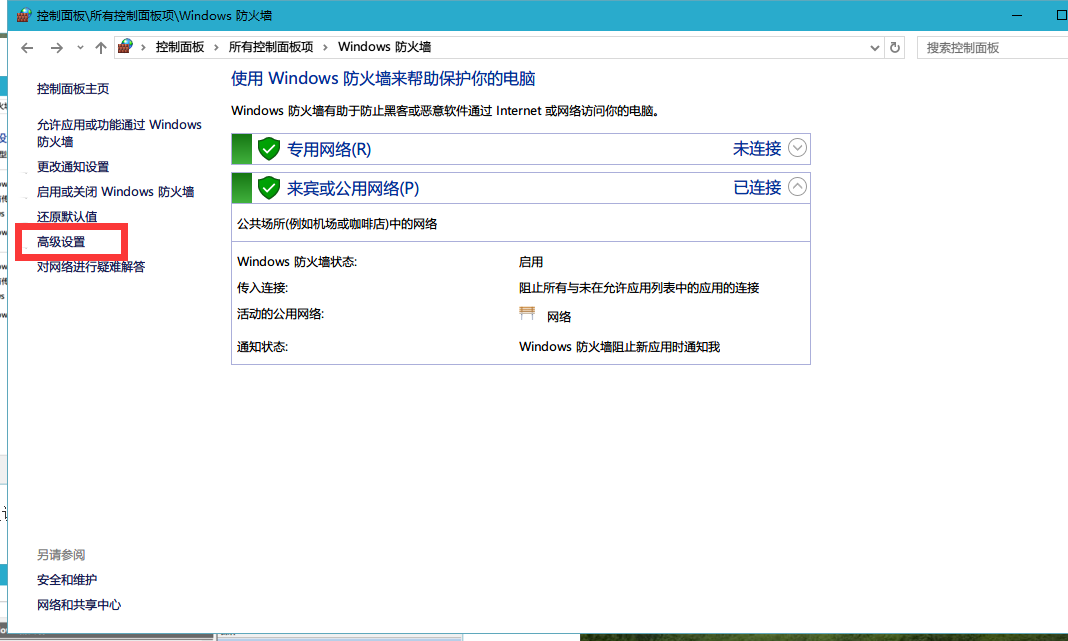The height and width of the screenshot is (641, 1068).
Task: Open 安全和维护 link
Action: 67,580
